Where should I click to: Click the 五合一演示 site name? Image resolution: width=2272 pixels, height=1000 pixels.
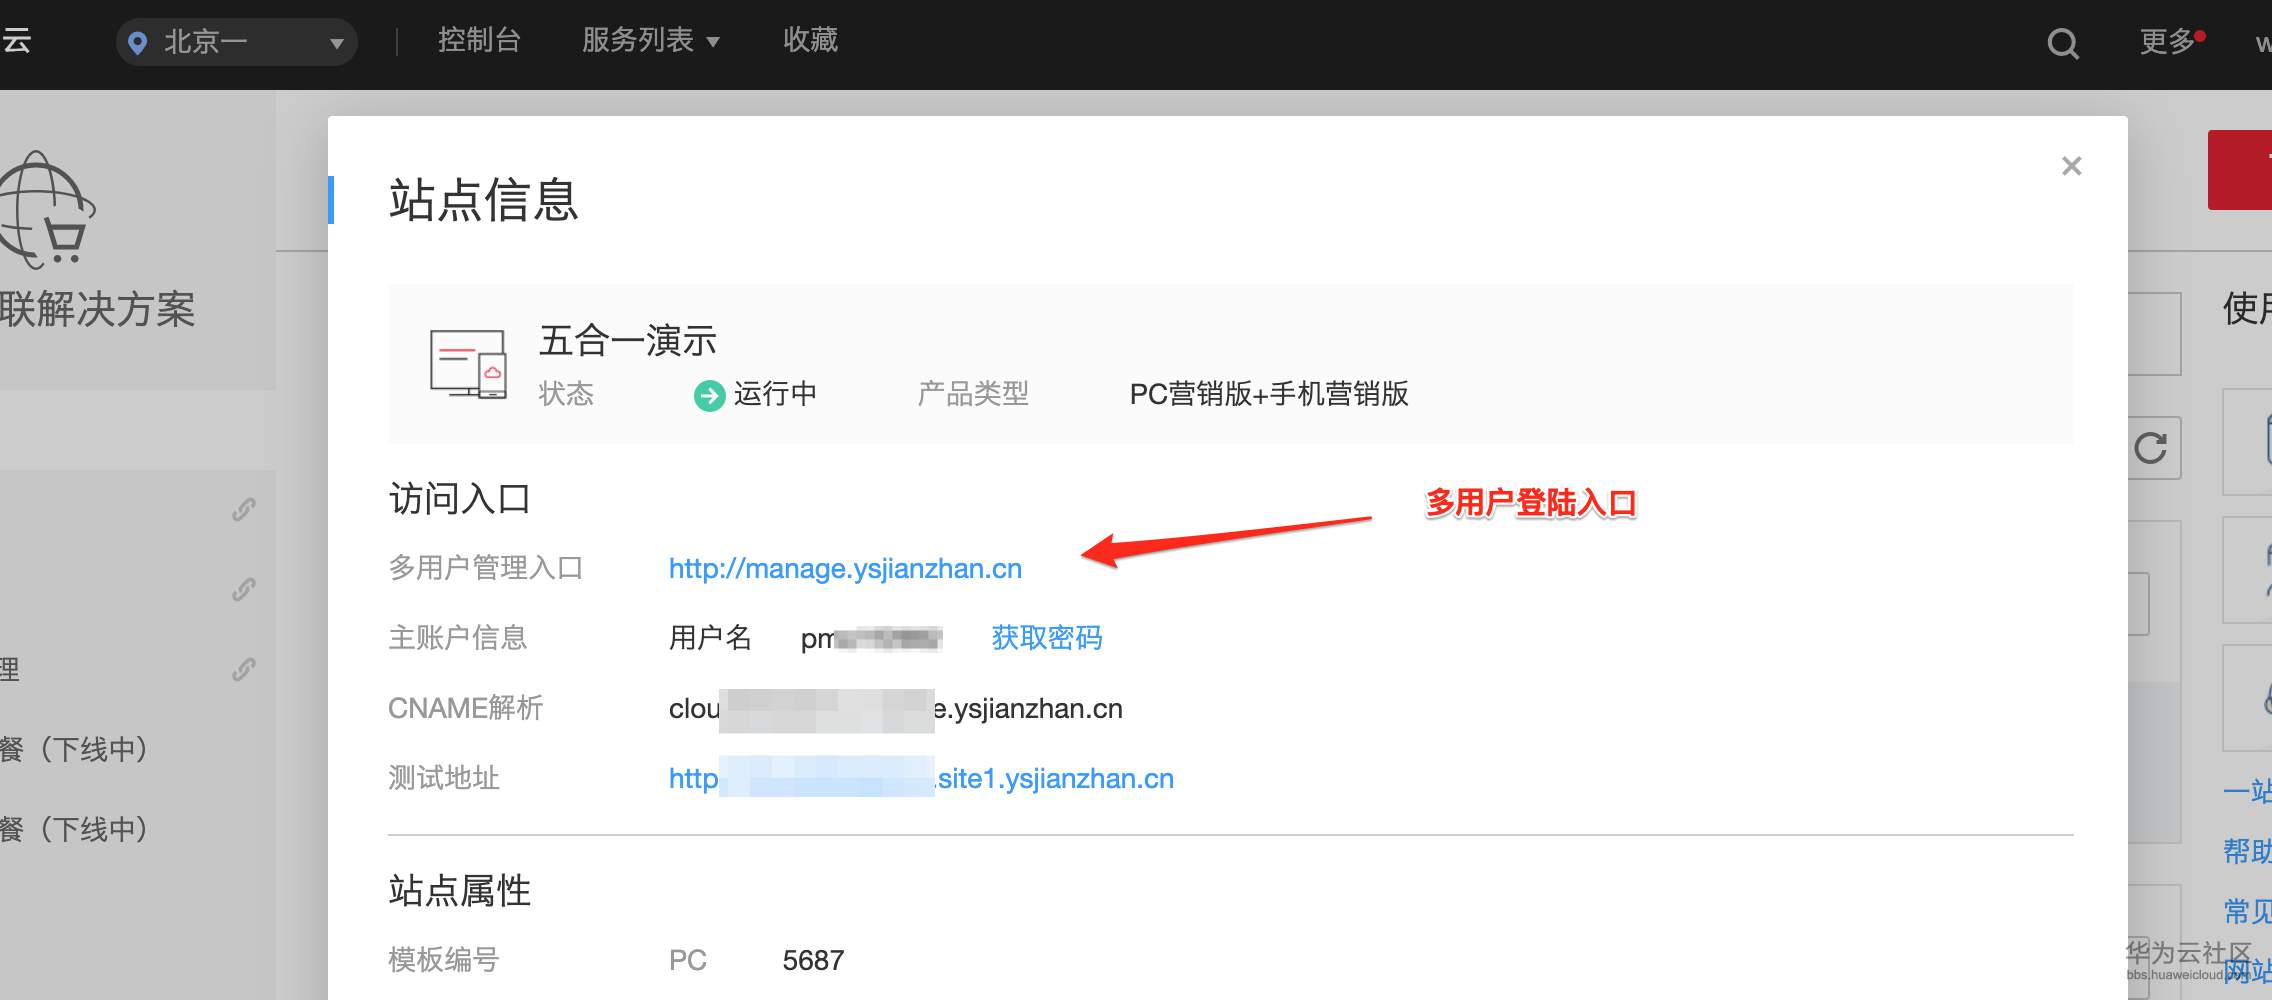pos(628,341)
